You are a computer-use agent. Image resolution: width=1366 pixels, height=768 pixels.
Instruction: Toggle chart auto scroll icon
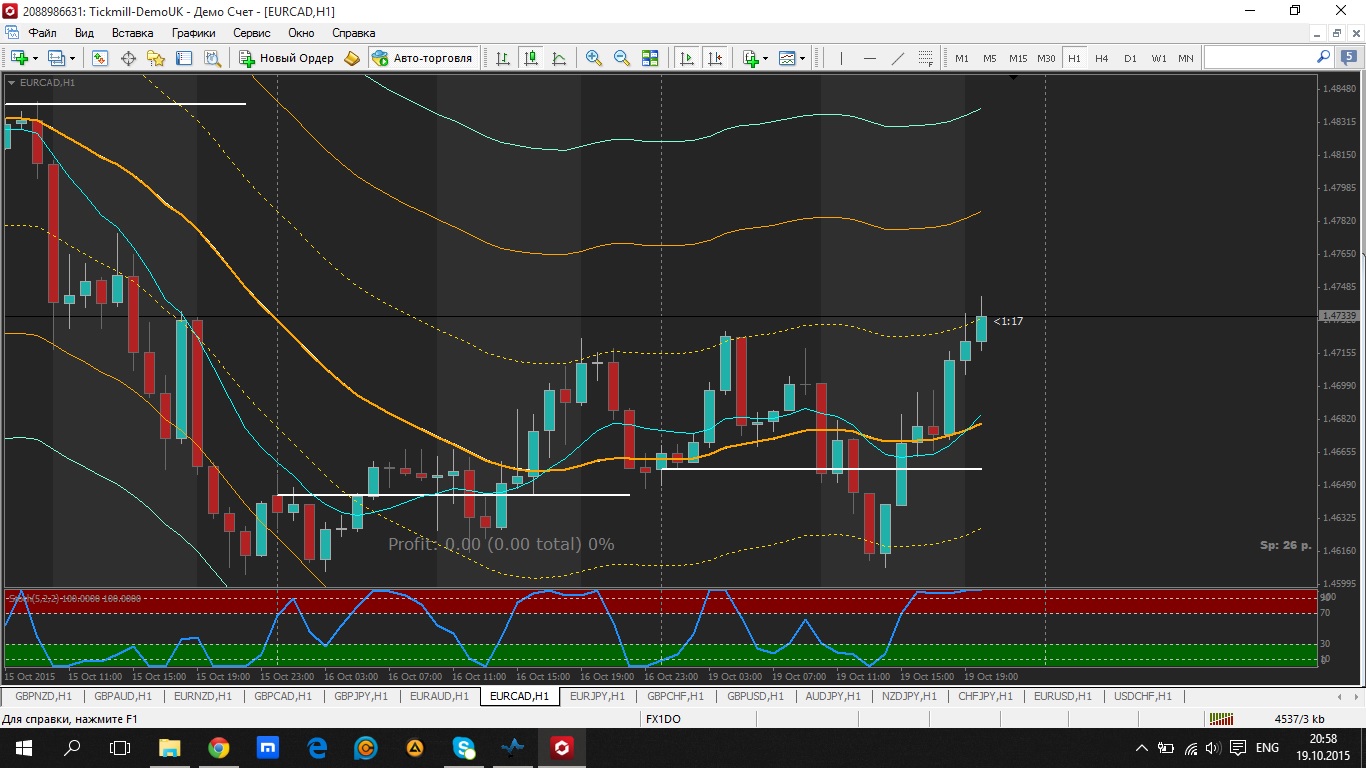(x=687, y=58)
